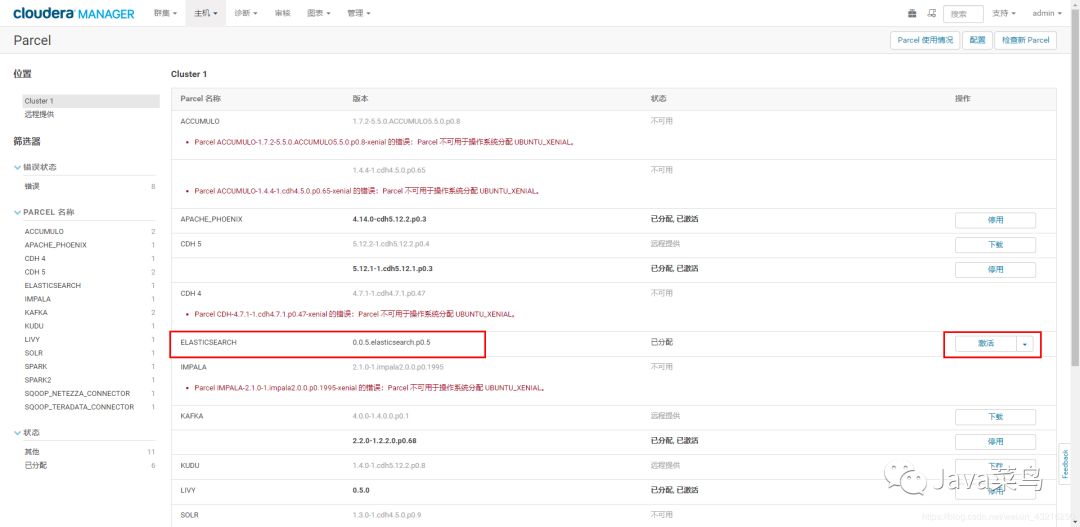Screen dimensions: 1080x527
Task: Click the 配置 button
Action: [977, 40]
